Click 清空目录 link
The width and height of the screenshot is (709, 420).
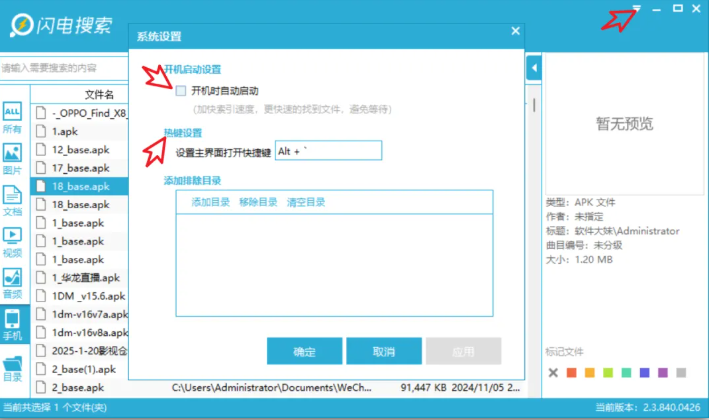(x=306, y=202)
